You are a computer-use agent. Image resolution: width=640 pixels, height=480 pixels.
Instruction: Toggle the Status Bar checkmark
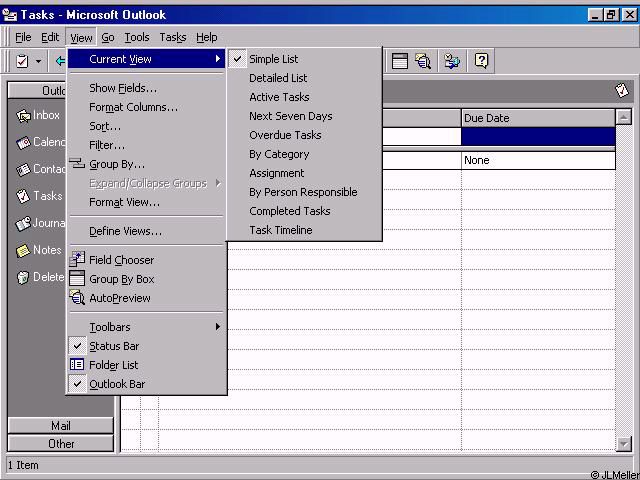(x=113, y=346)
